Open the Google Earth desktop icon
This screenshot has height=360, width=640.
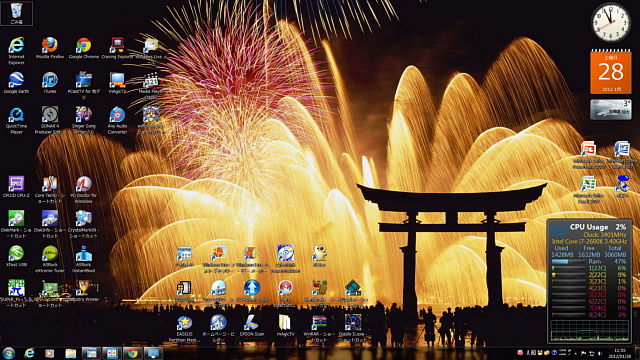[16, 83]
